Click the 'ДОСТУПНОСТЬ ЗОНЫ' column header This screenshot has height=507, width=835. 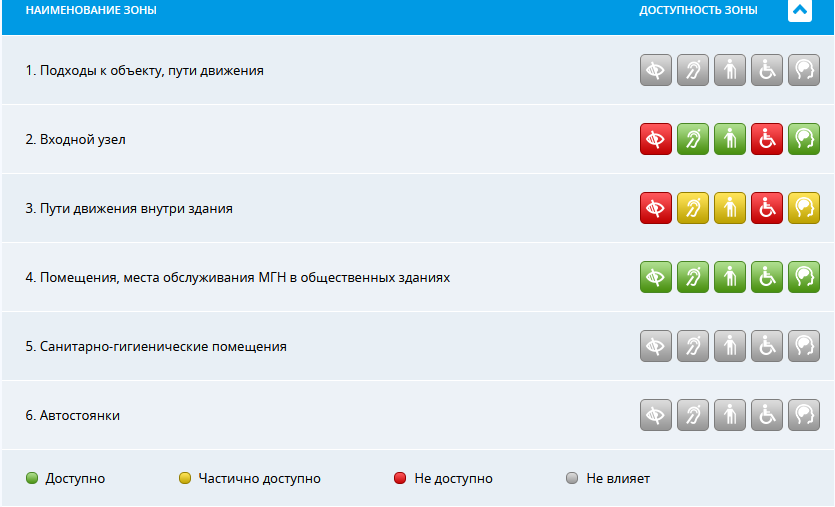pyautogui.click(x=698, y=10)
